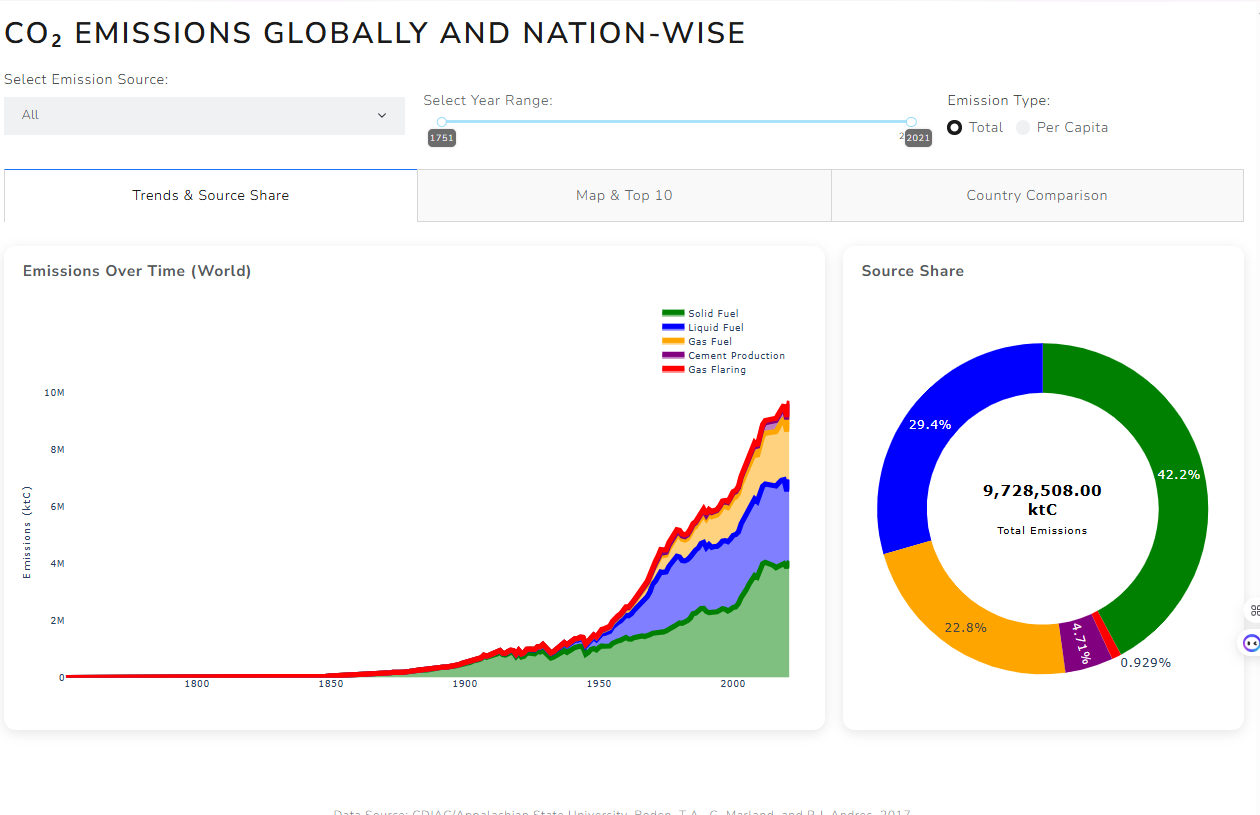Click the dropdown chevron in Emission Source selector

pyautogui.click(x=382, y=116)
